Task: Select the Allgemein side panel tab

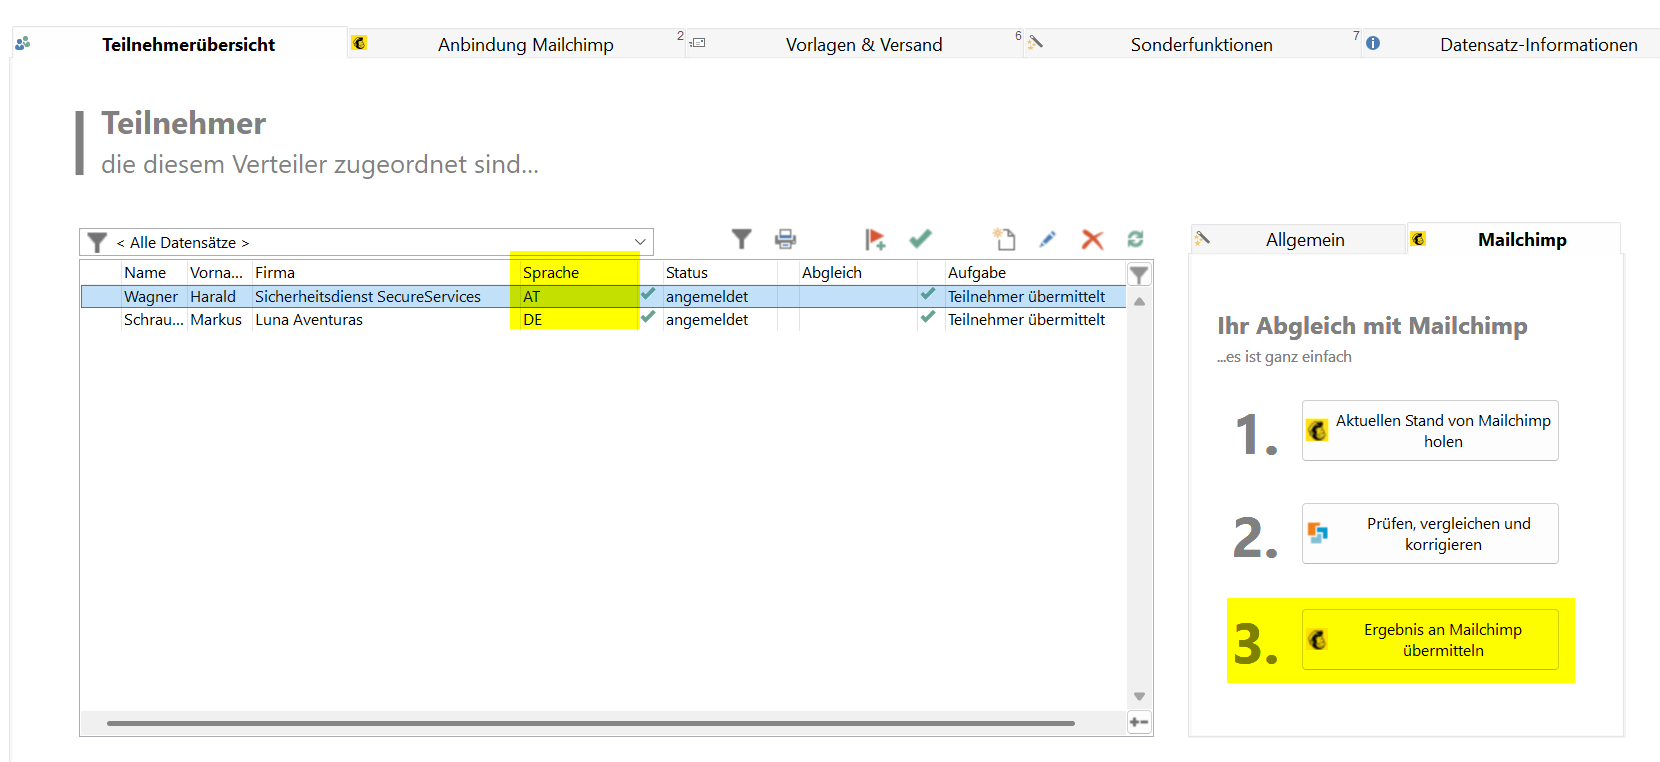Action: [1304, 240]
